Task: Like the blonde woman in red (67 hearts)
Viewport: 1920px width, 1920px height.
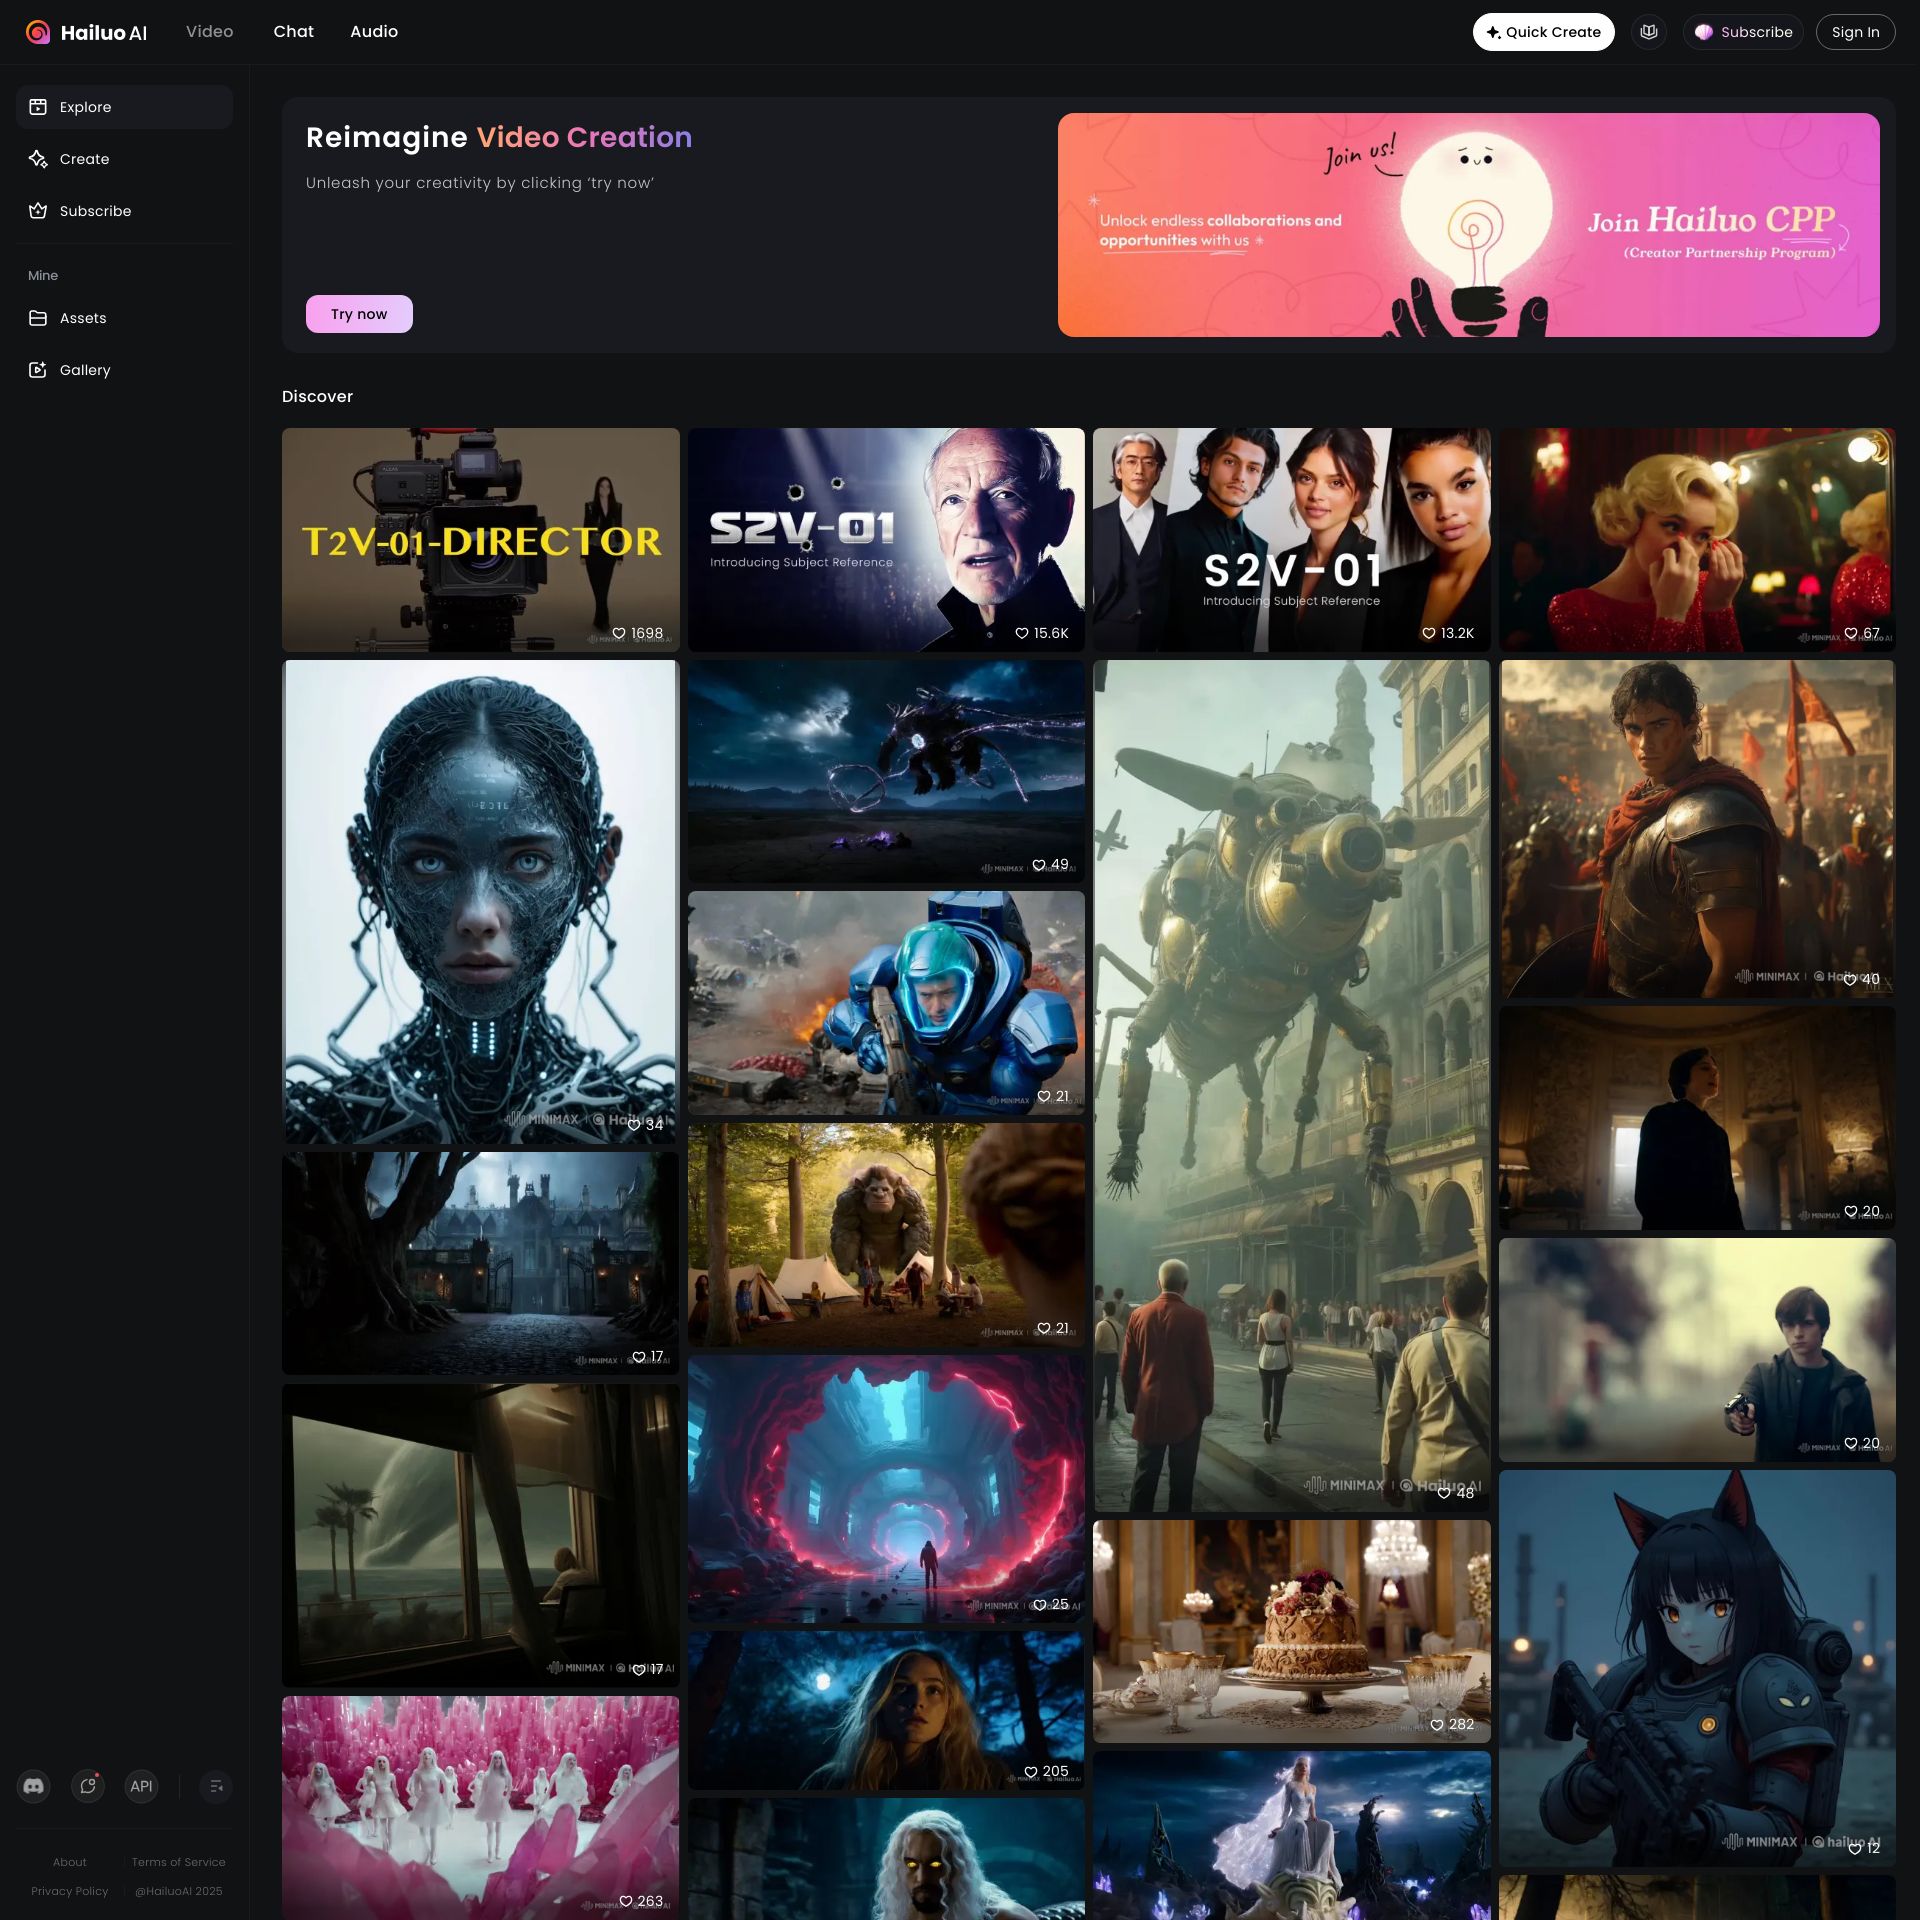Action: 1851,633
